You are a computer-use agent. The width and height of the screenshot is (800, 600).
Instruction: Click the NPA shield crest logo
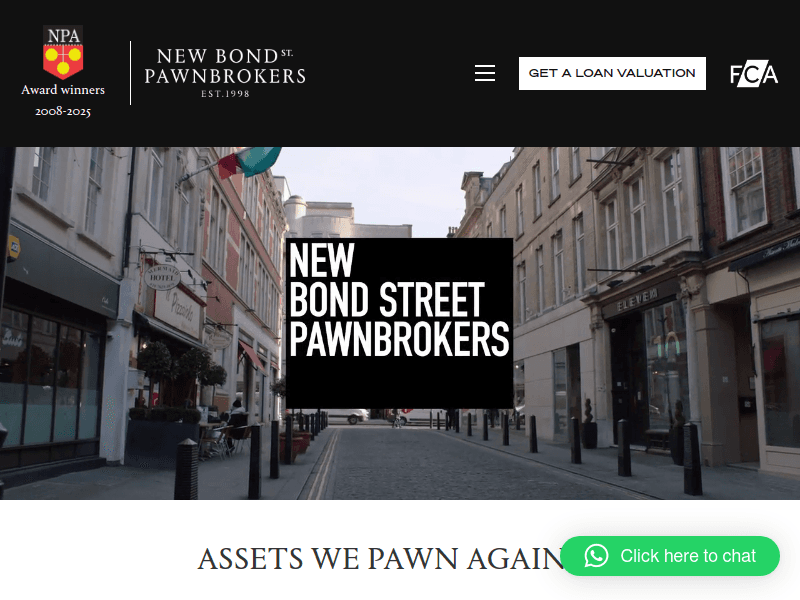click(x=63, y=53)
